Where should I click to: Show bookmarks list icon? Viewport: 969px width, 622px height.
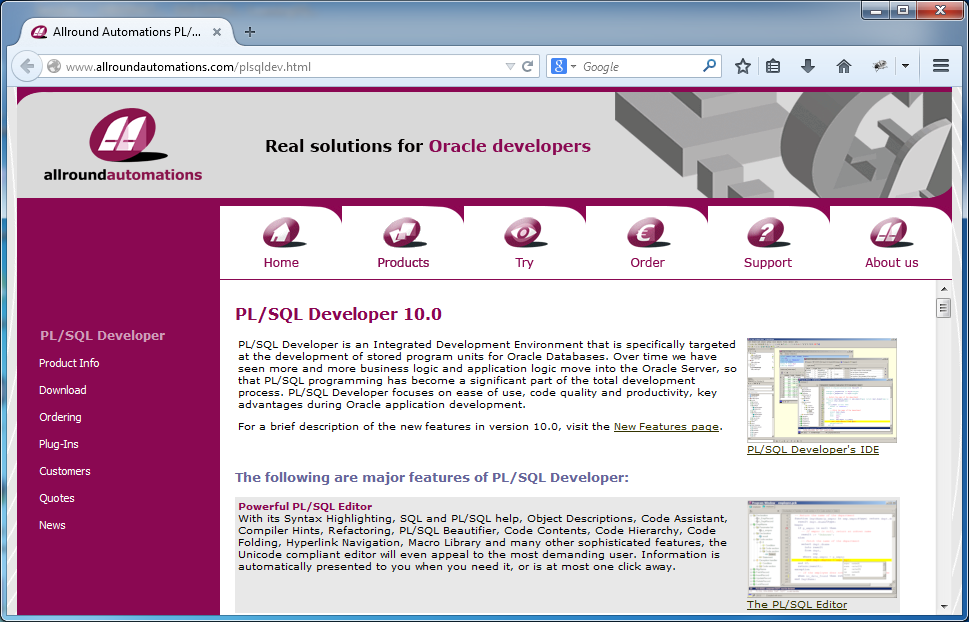click(773, 66)
